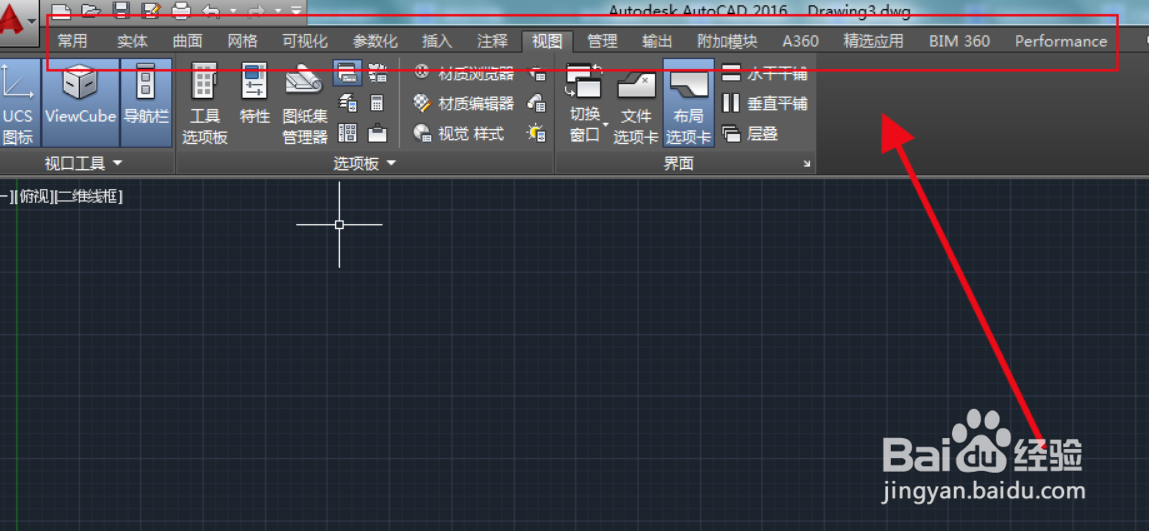1149x531 pixels.
Task: Click the [俯视] view control label
Action: tap(36, 196)
